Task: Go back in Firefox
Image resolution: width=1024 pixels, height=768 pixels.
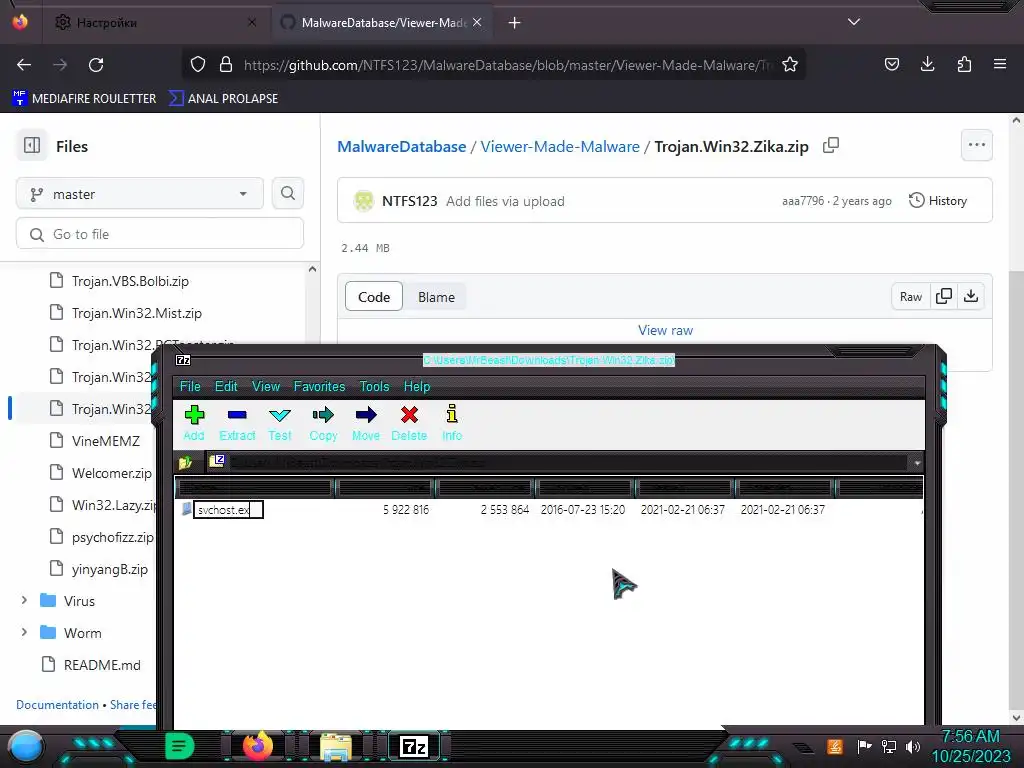Action: pyautogui.click(x=24, y=65)
